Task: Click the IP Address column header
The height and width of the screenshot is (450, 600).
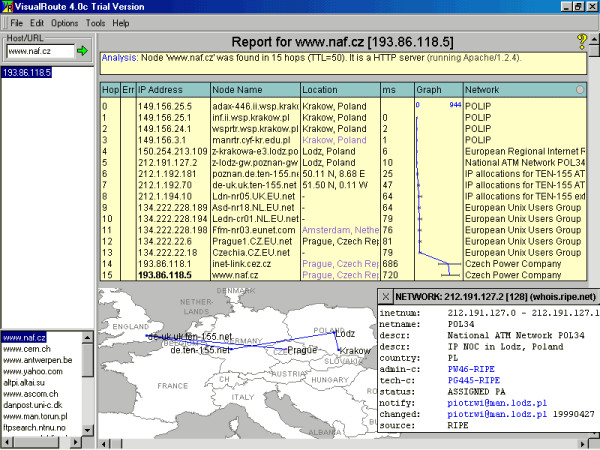Action: [174, 90]
